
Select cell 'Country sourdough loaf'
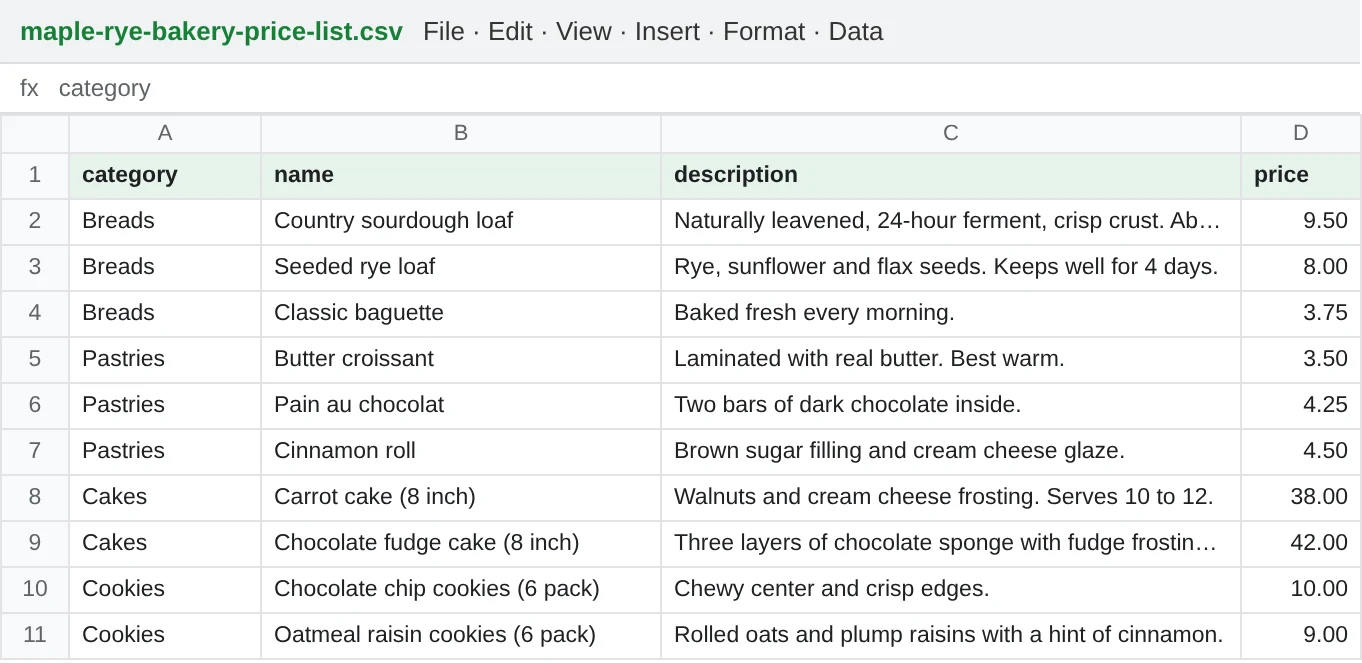pyautogui.click(x=461, y=221)
